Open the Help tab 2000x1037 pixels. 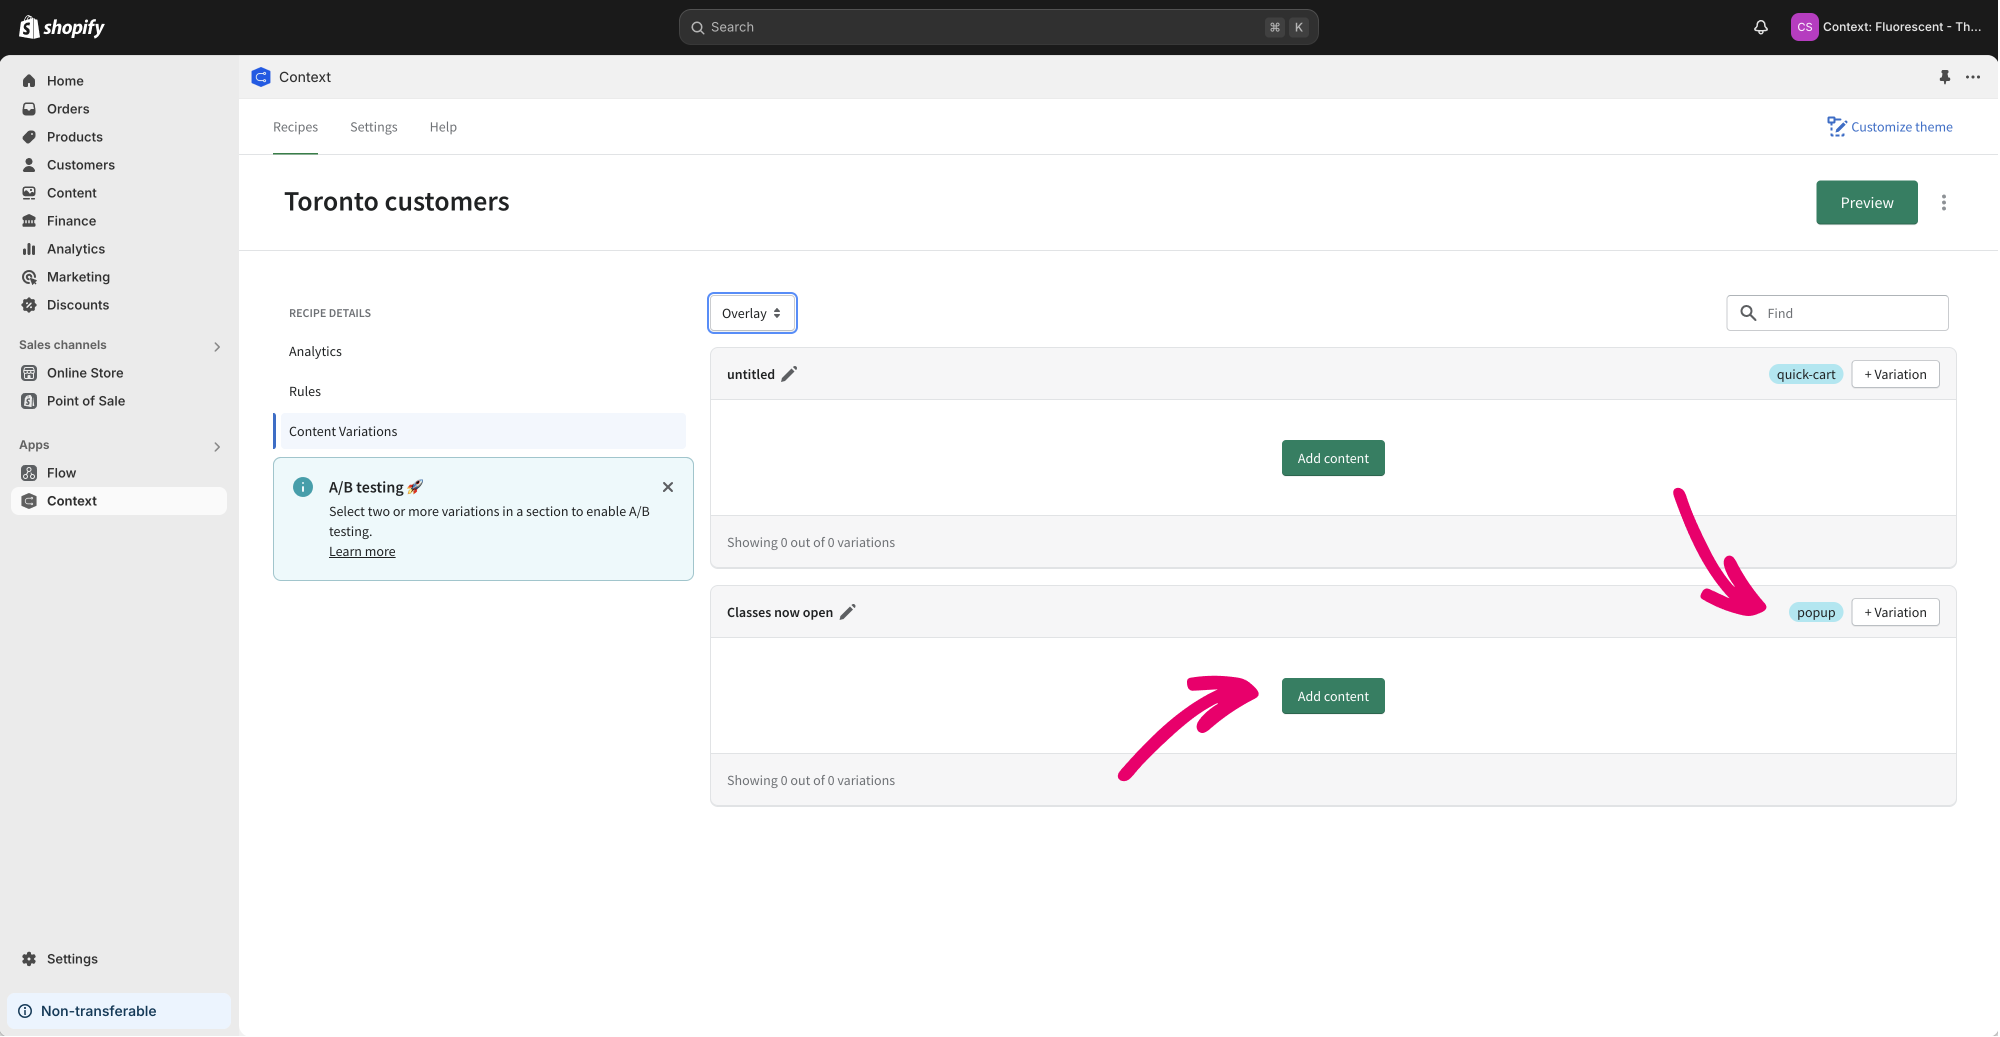point(443,127)
